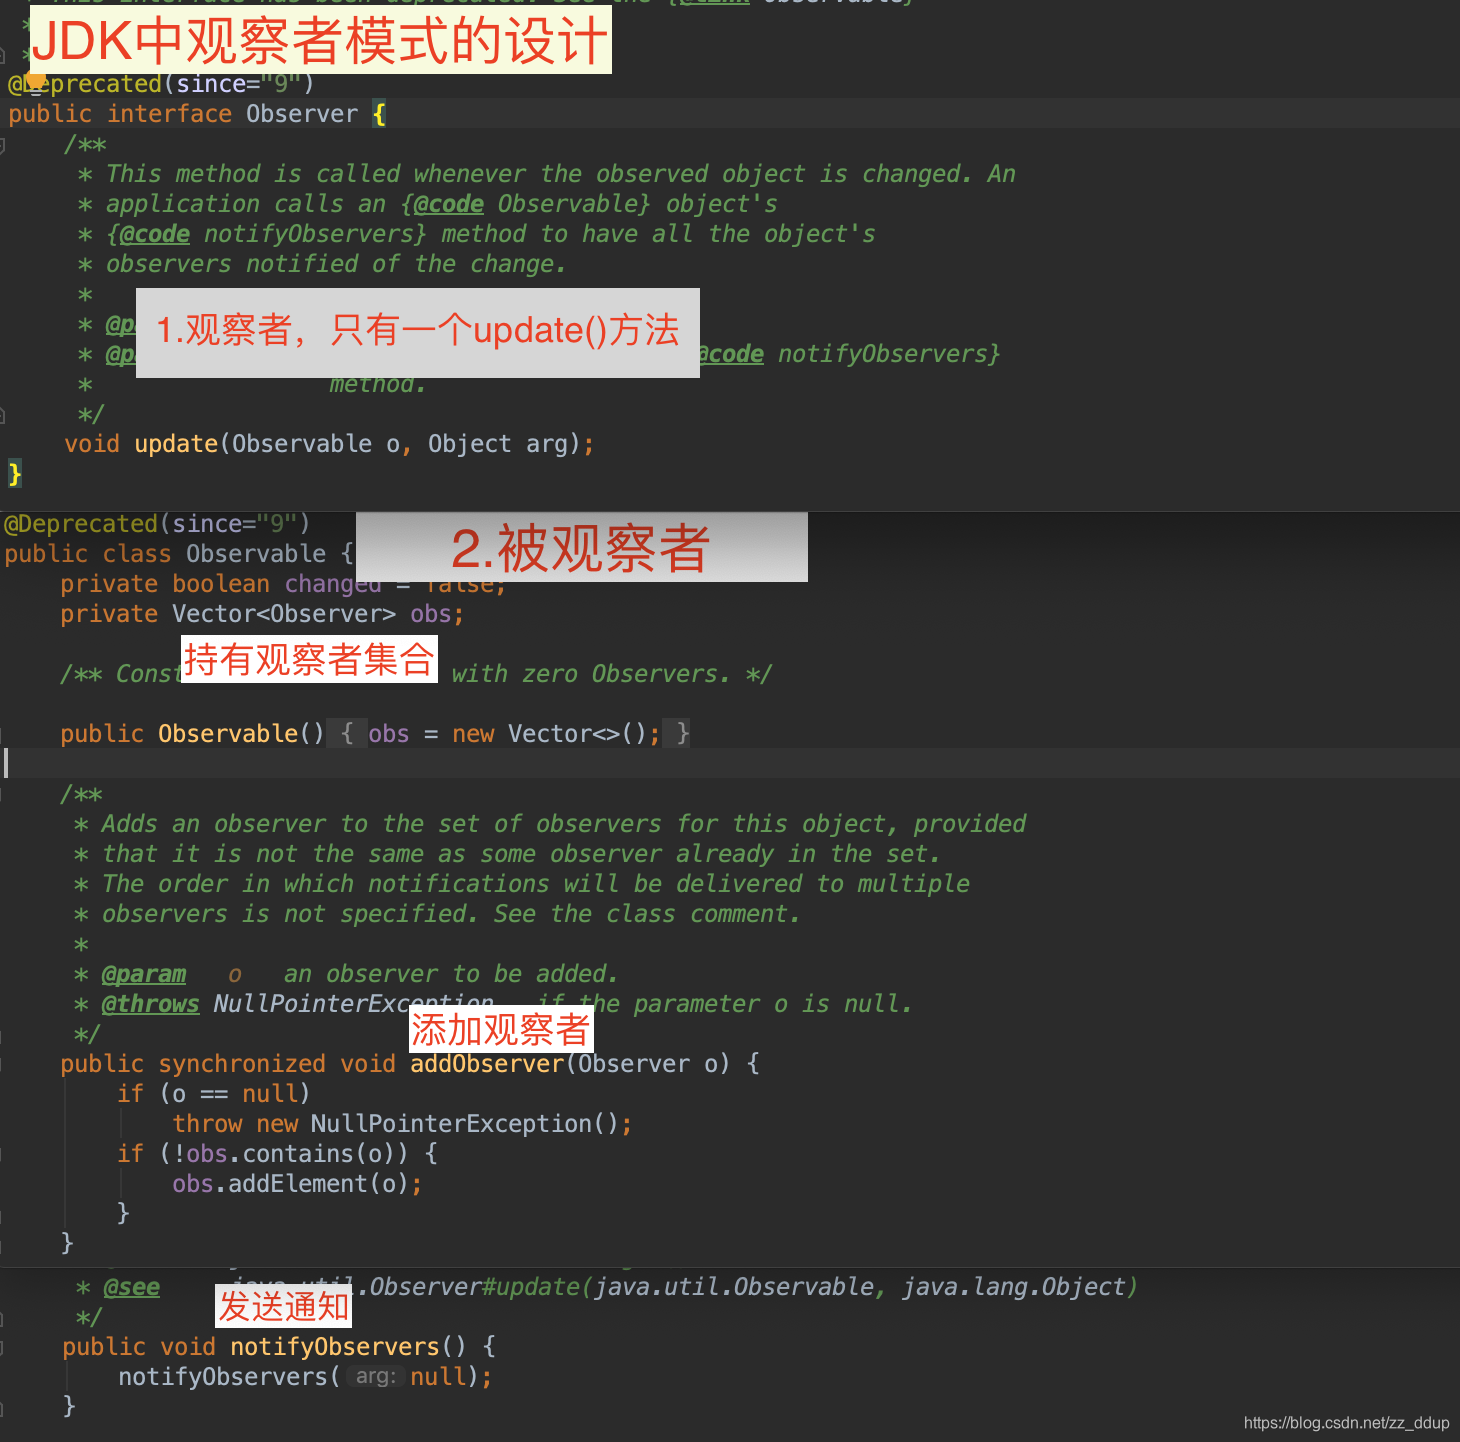This screenshot has width=1460, height=1442.
Task: Click the @code tag before 'Observable} object's'
Action: [448, 204]
